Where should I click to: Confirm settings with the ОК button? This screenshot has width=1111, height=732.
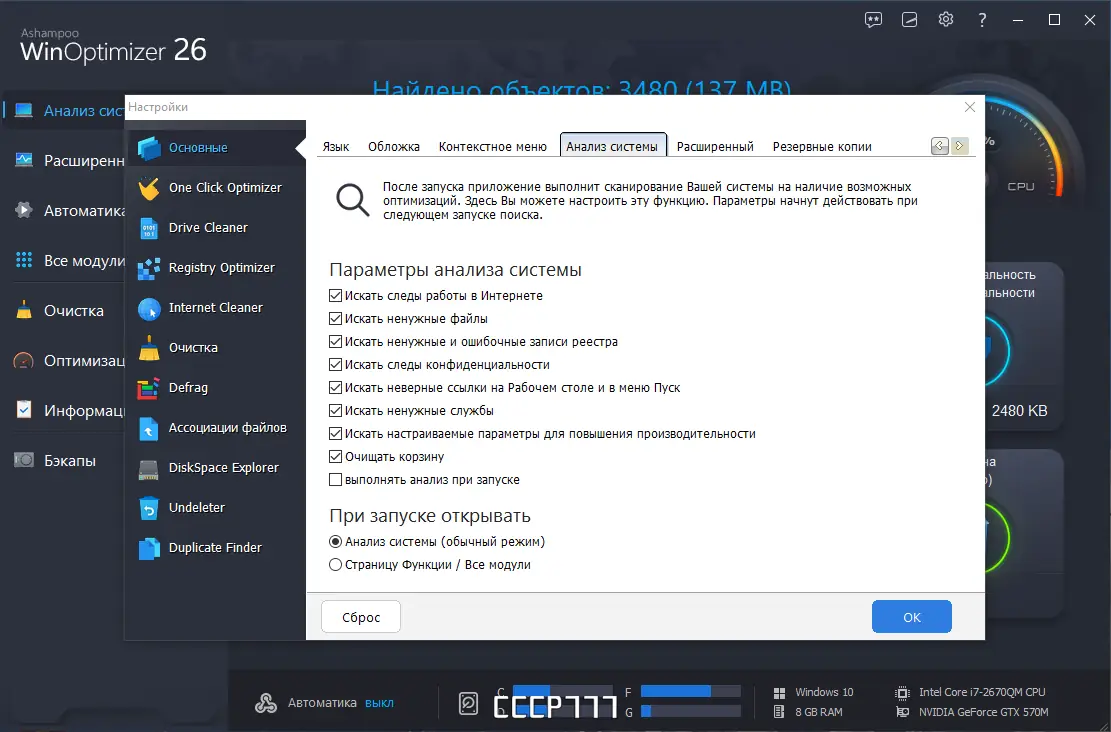[911, 617]
